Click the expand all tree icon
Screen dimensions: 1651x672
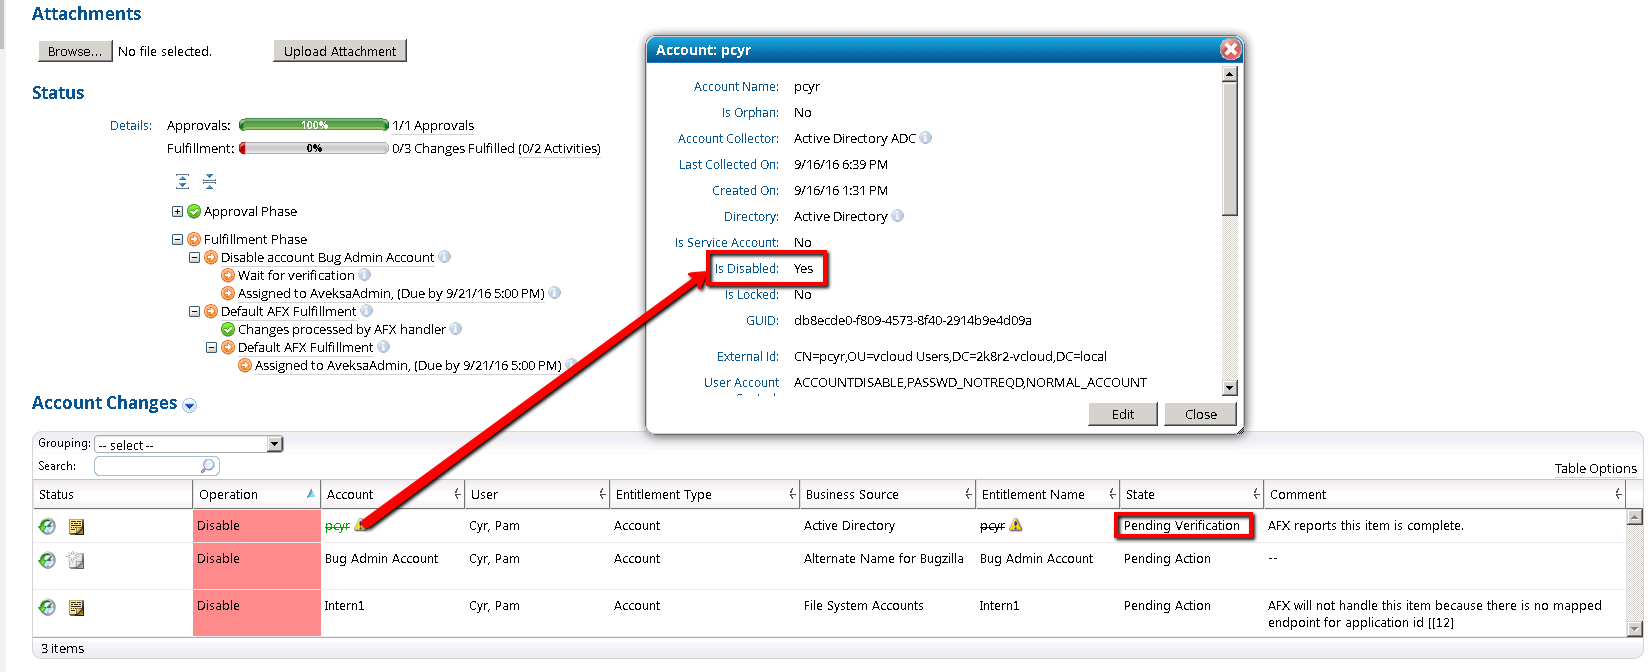pyautogui.click(x=182, y=181)
